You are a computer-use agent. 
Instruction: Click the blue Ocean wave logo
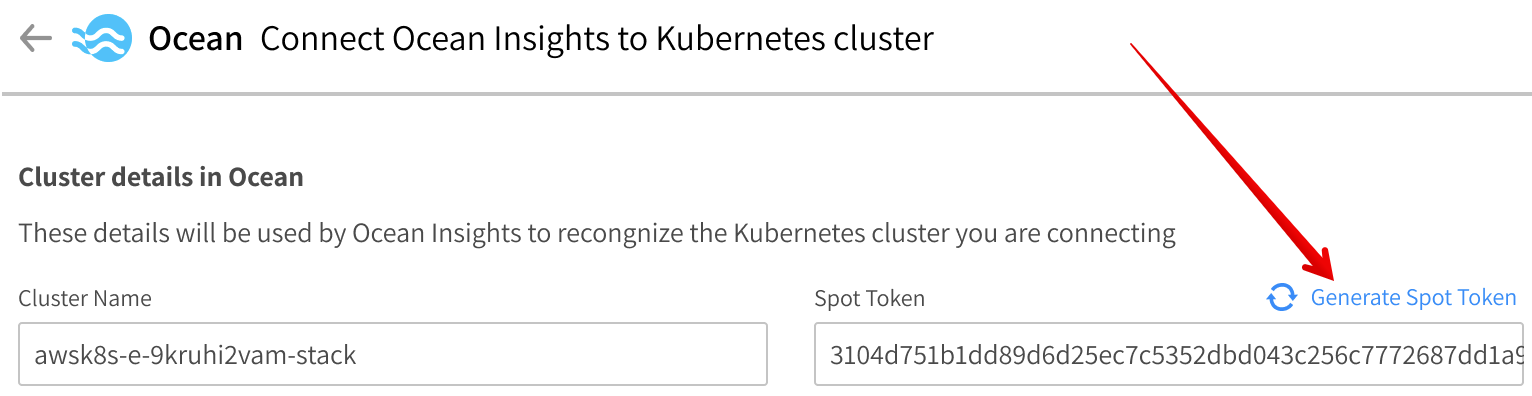pyautogui.click(x=102, y=39)
